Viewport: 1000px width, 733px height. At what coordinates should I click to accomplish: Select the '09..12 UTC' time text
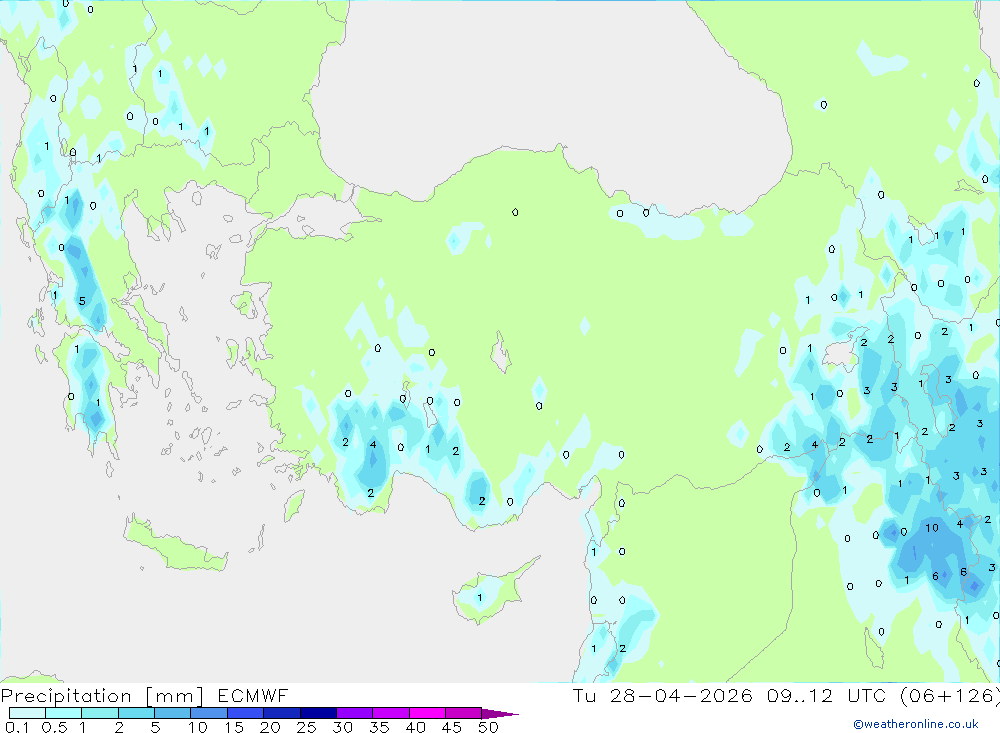[x=829, y=696]
